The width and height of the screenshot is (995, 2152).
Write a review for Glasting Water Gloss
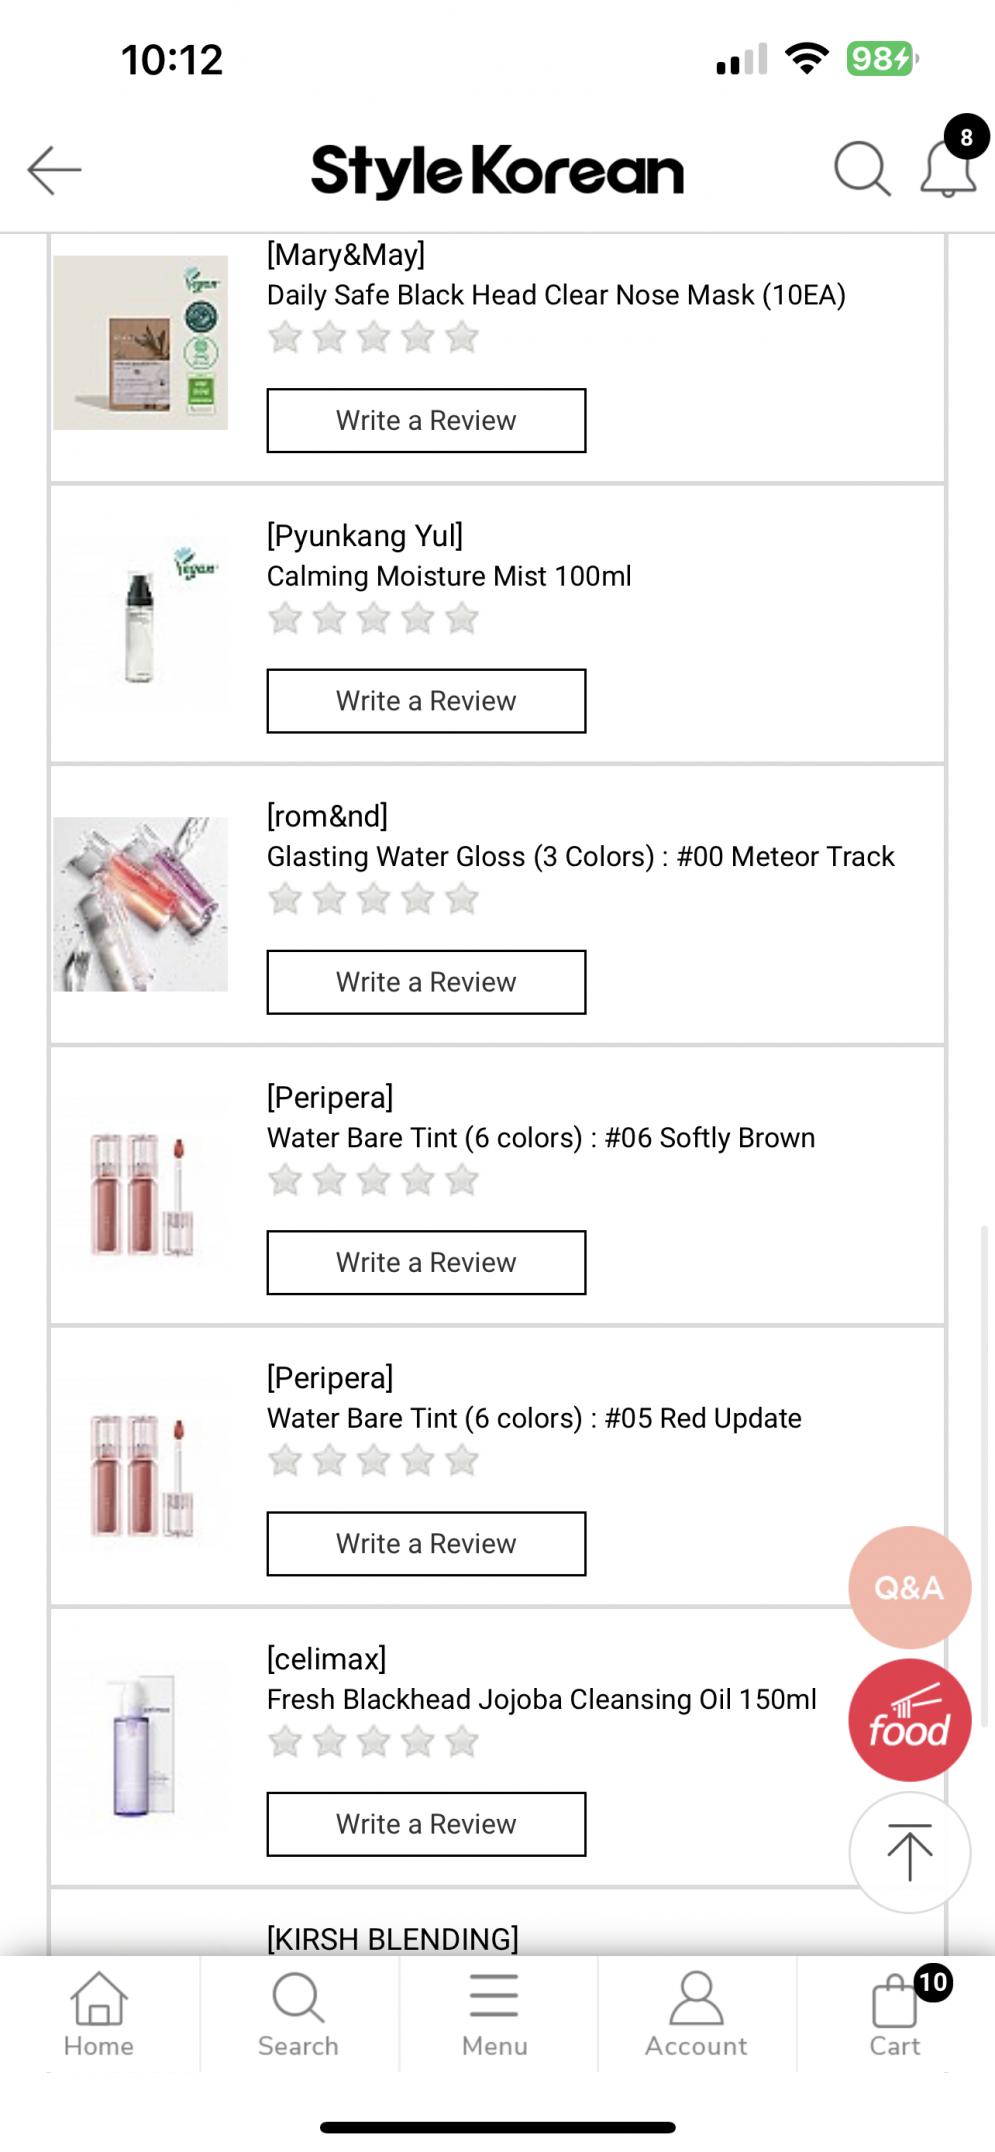(x=426, y=982)
